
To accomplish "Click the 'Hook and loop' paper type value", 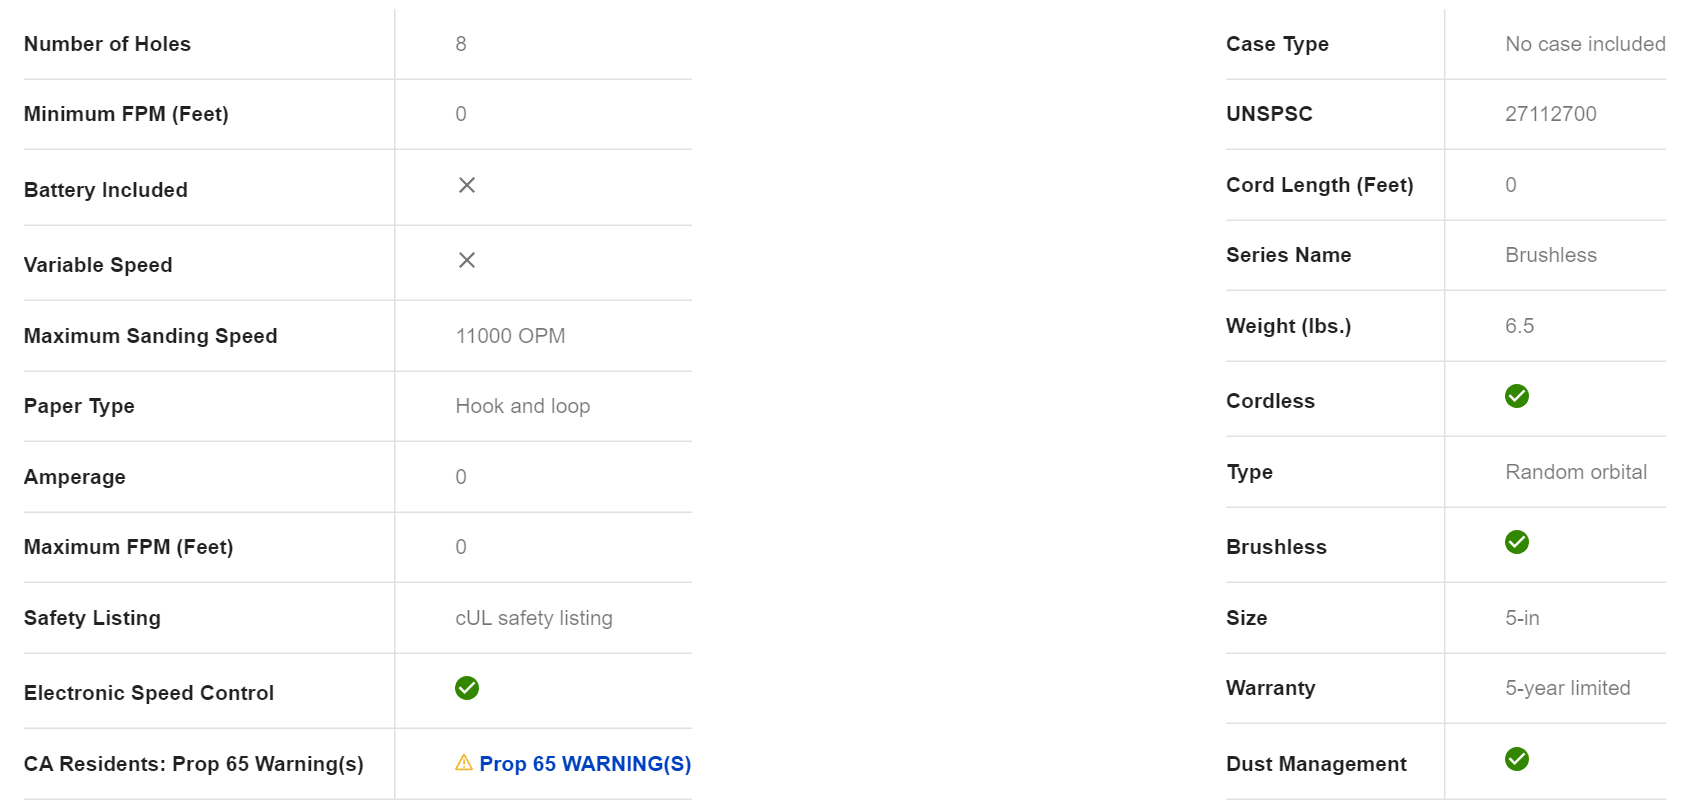I will click(522, 406).
